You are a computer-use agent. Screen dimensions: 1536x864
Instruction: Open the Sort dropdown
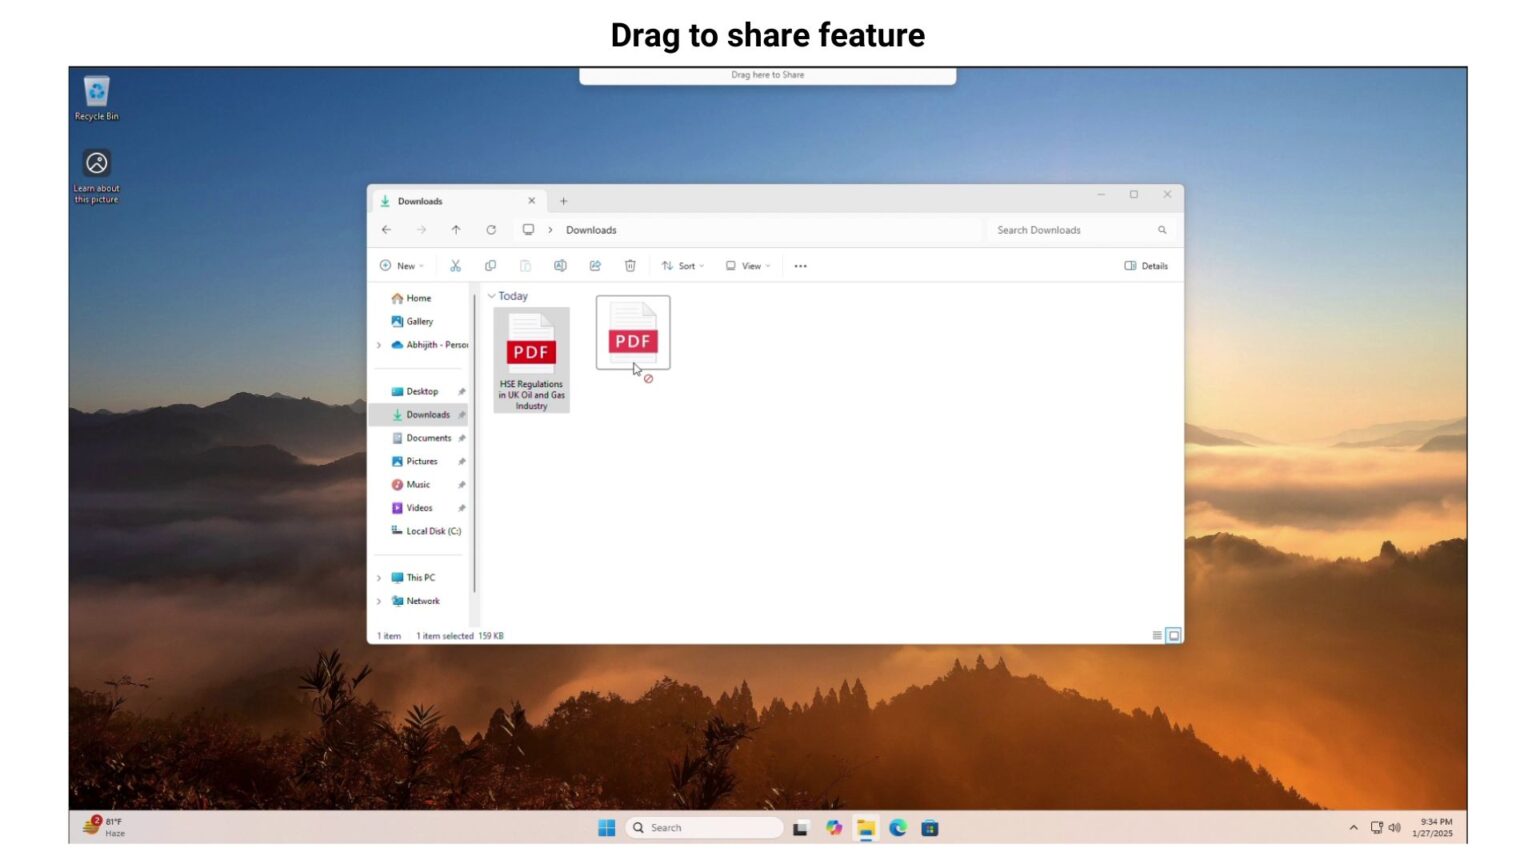tap(683, 265)
